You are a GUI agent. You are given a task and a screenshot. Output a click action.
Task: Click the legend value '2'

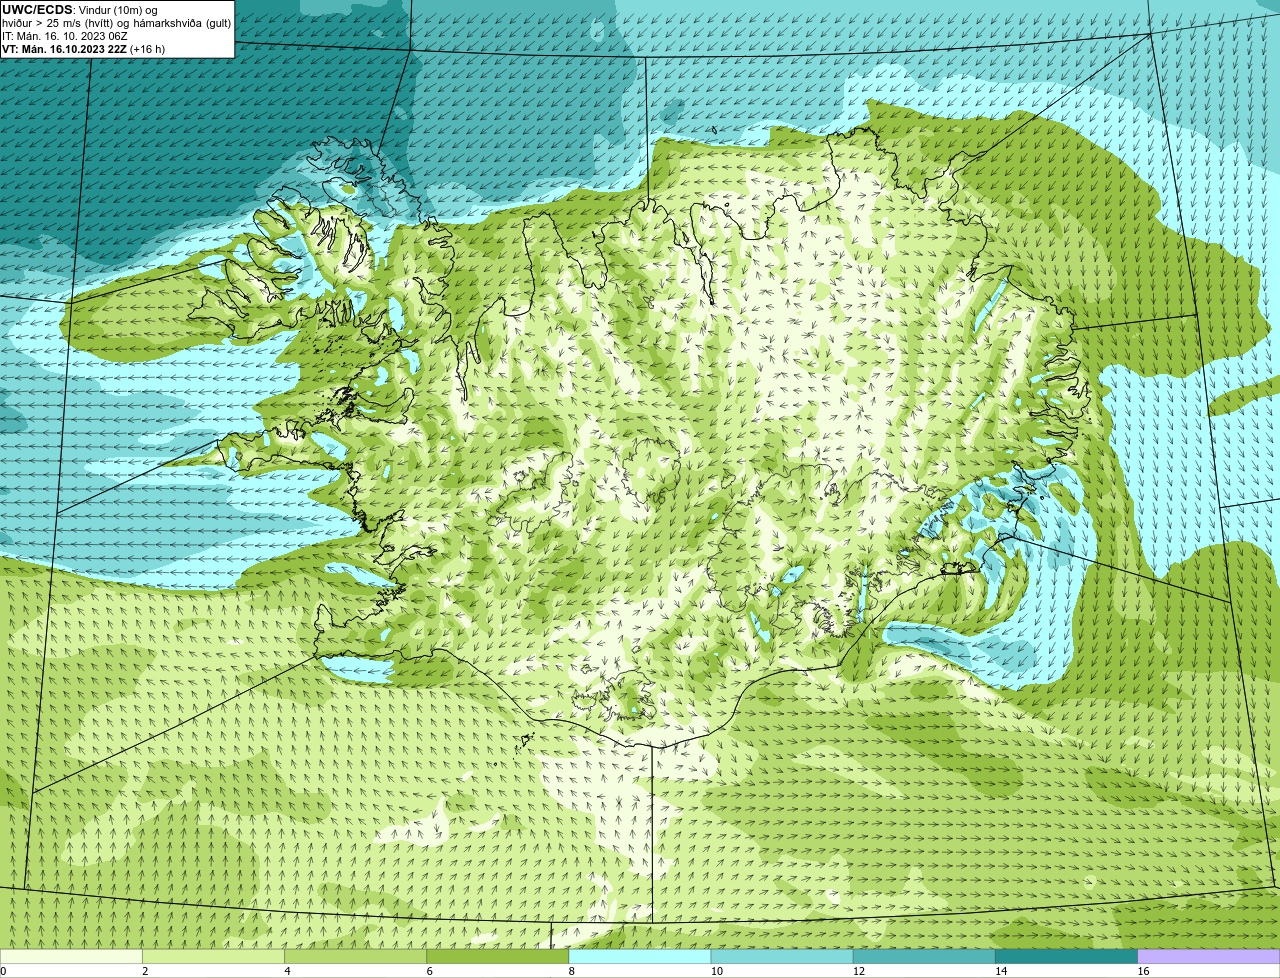click(145, 971)
